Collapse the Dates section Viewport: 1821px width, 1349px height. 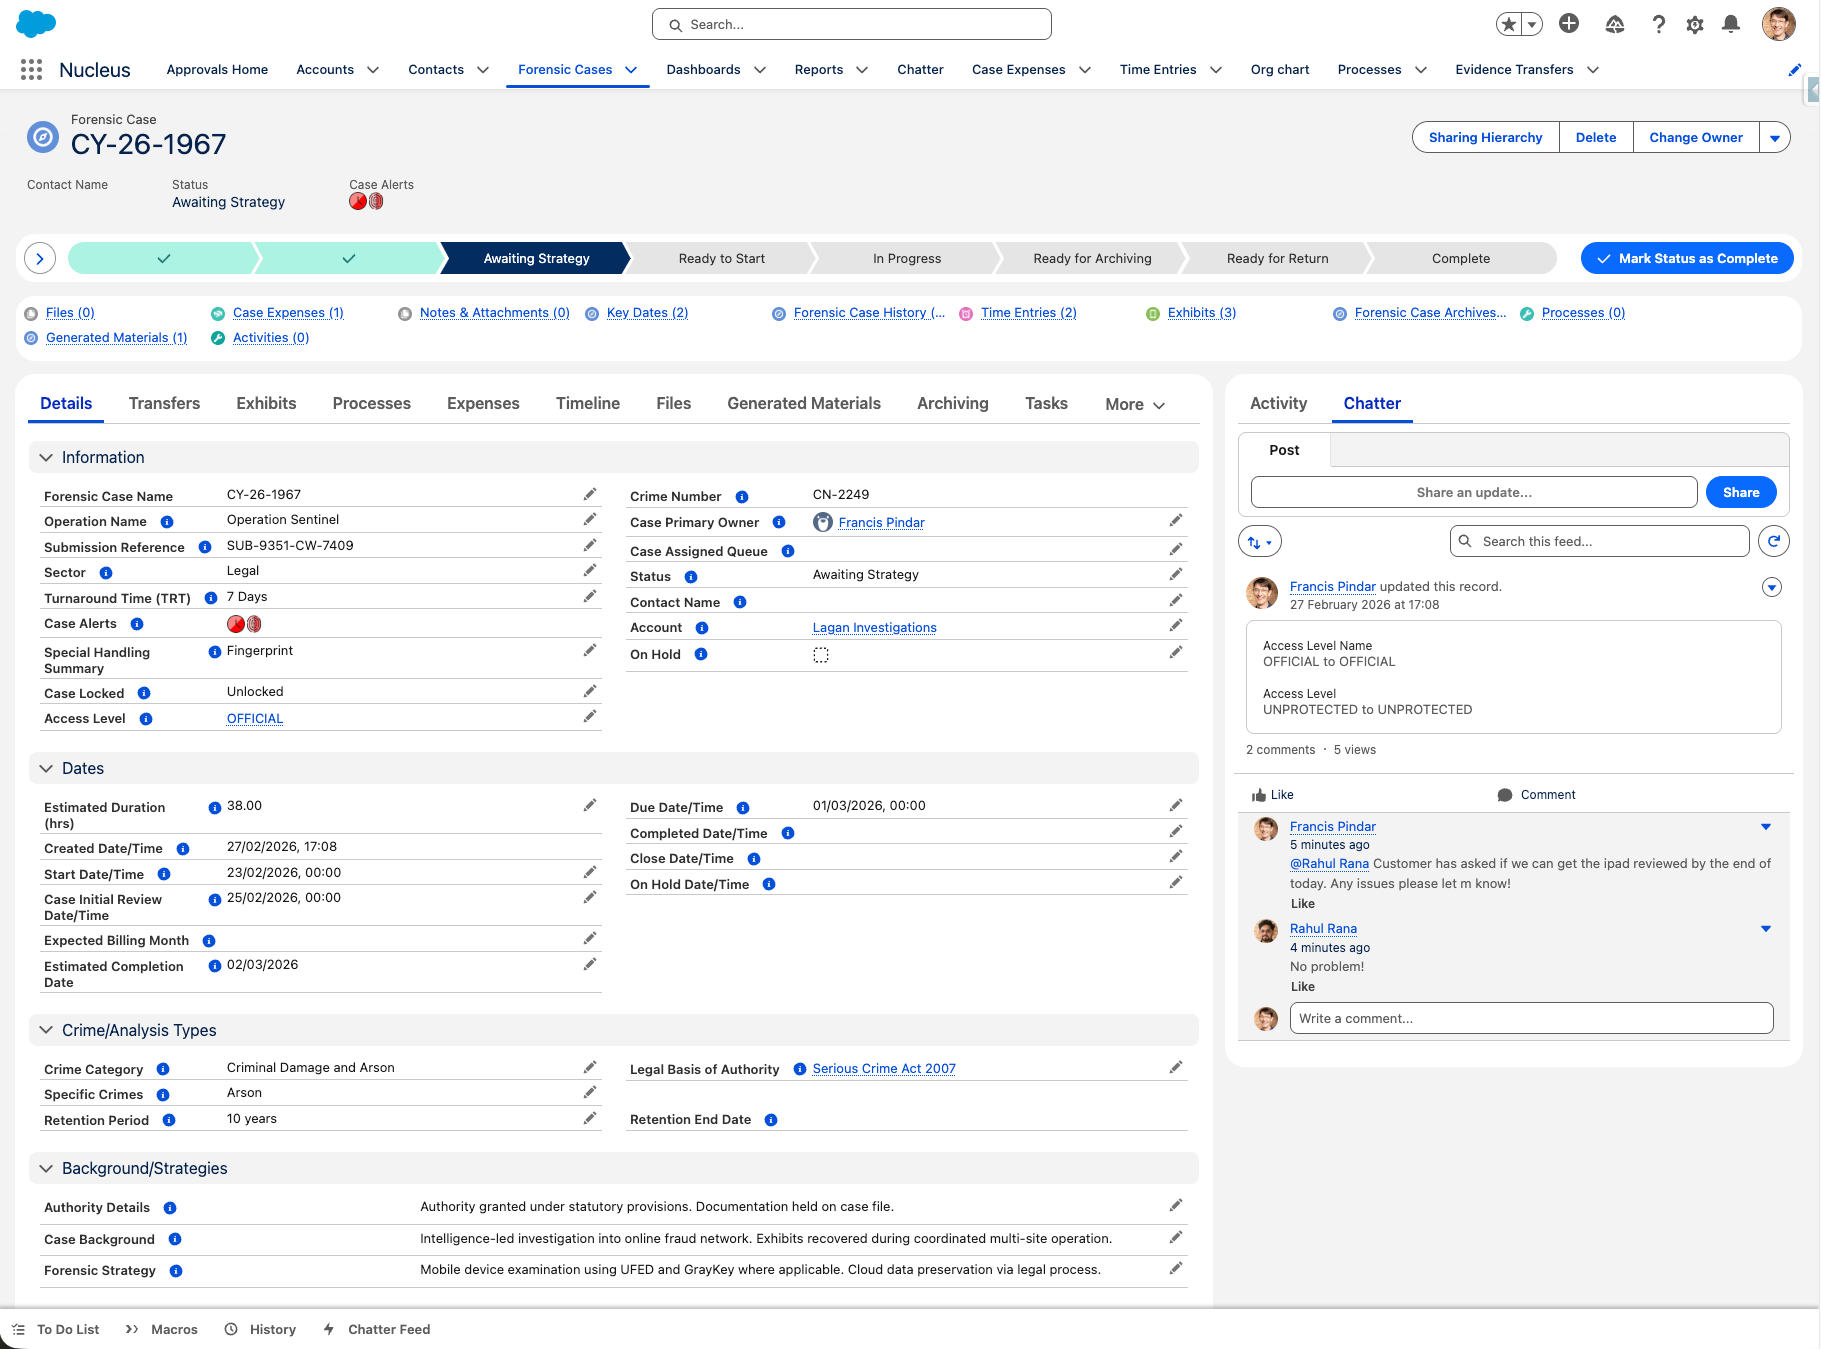pyautogui.click(x=46, y=768)
